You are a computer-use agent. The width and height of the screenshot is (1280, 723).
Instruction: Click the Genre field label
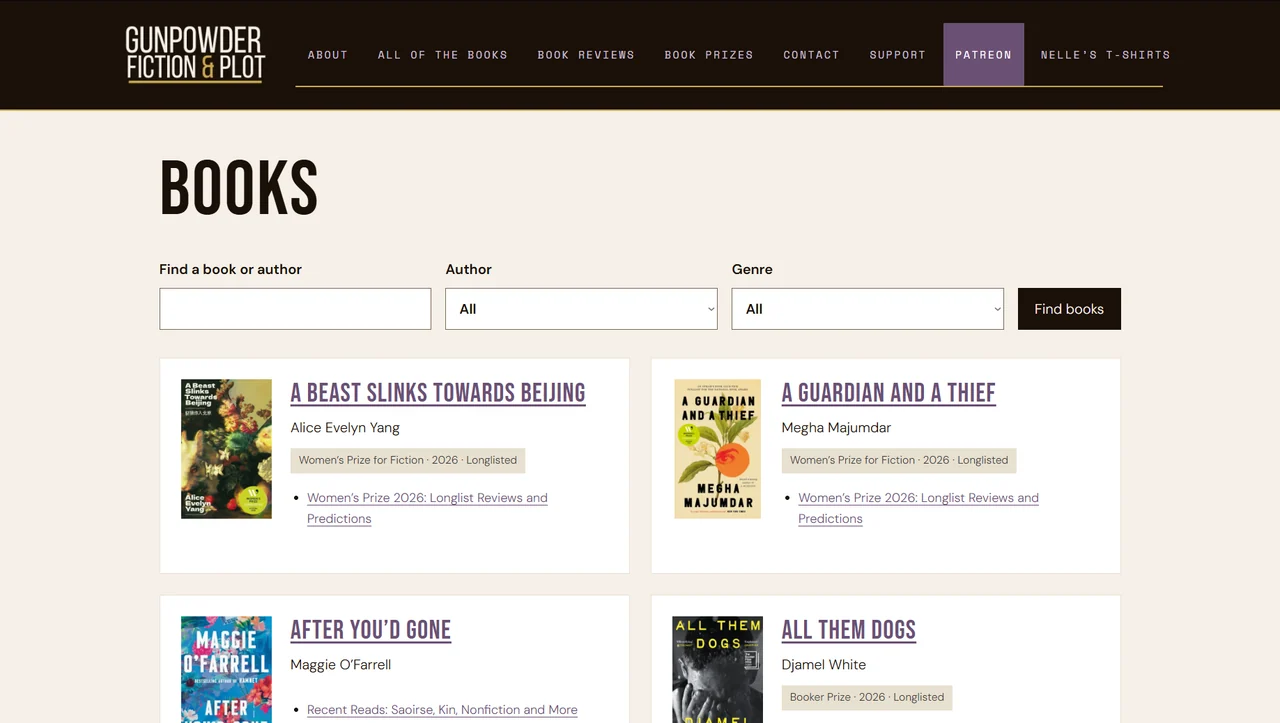752,269
